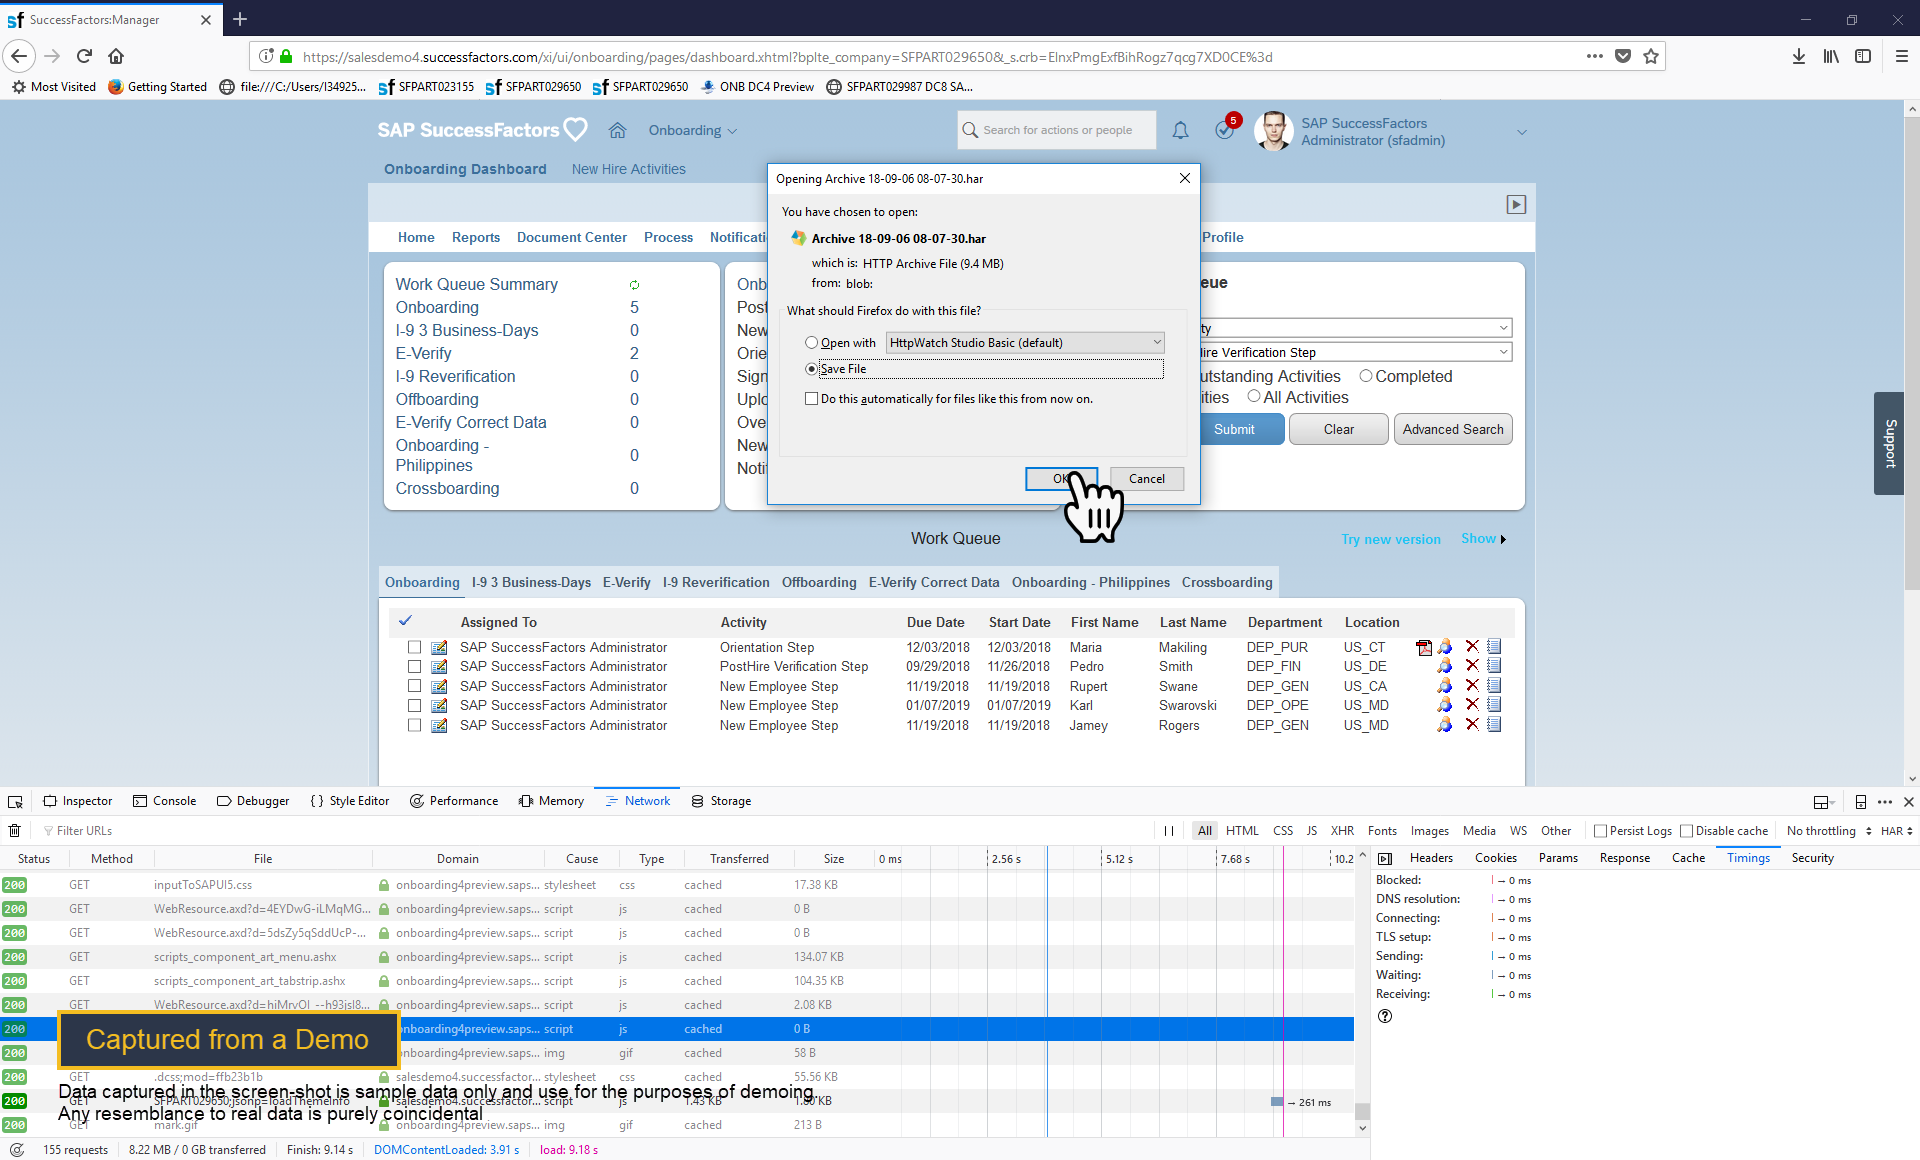The height and width of the screenshot is (1160, 1920).
Task: Open the No throttling dropdown
Action: tap(1829, 831)
